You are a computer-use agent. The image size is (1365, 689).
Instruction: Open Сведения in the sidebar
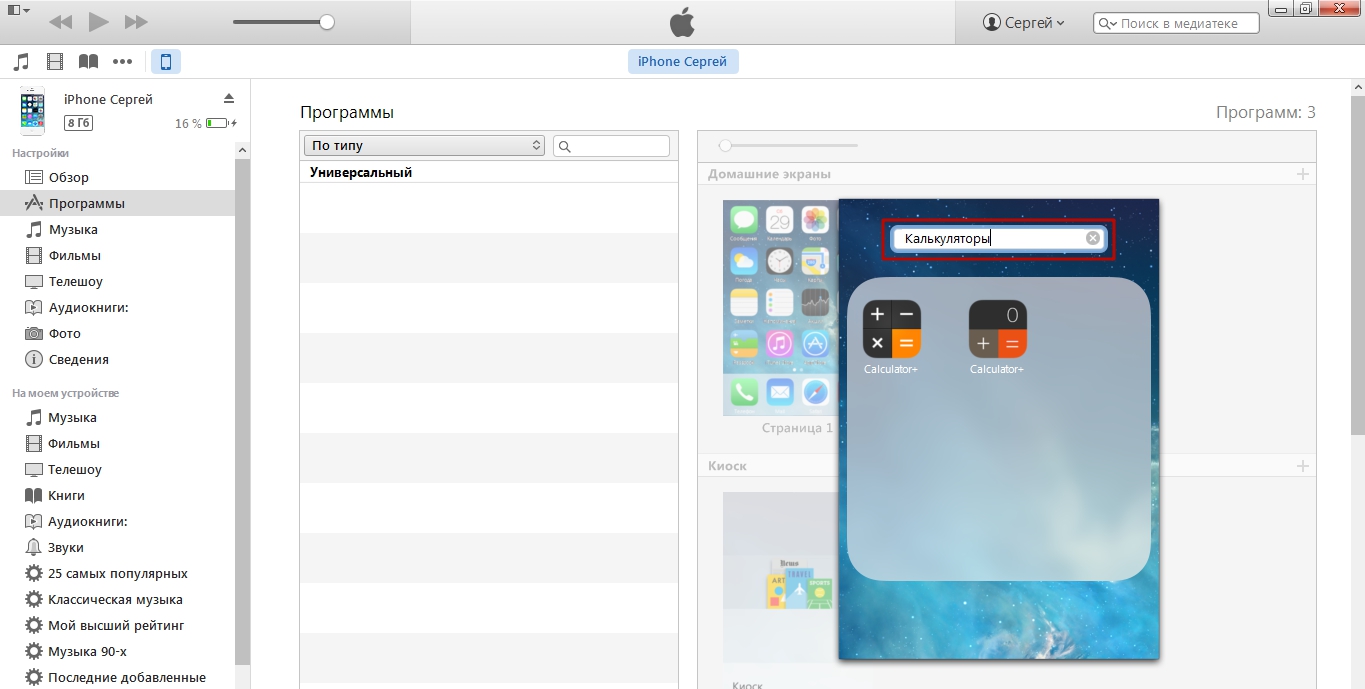click(x=78, y=359)
